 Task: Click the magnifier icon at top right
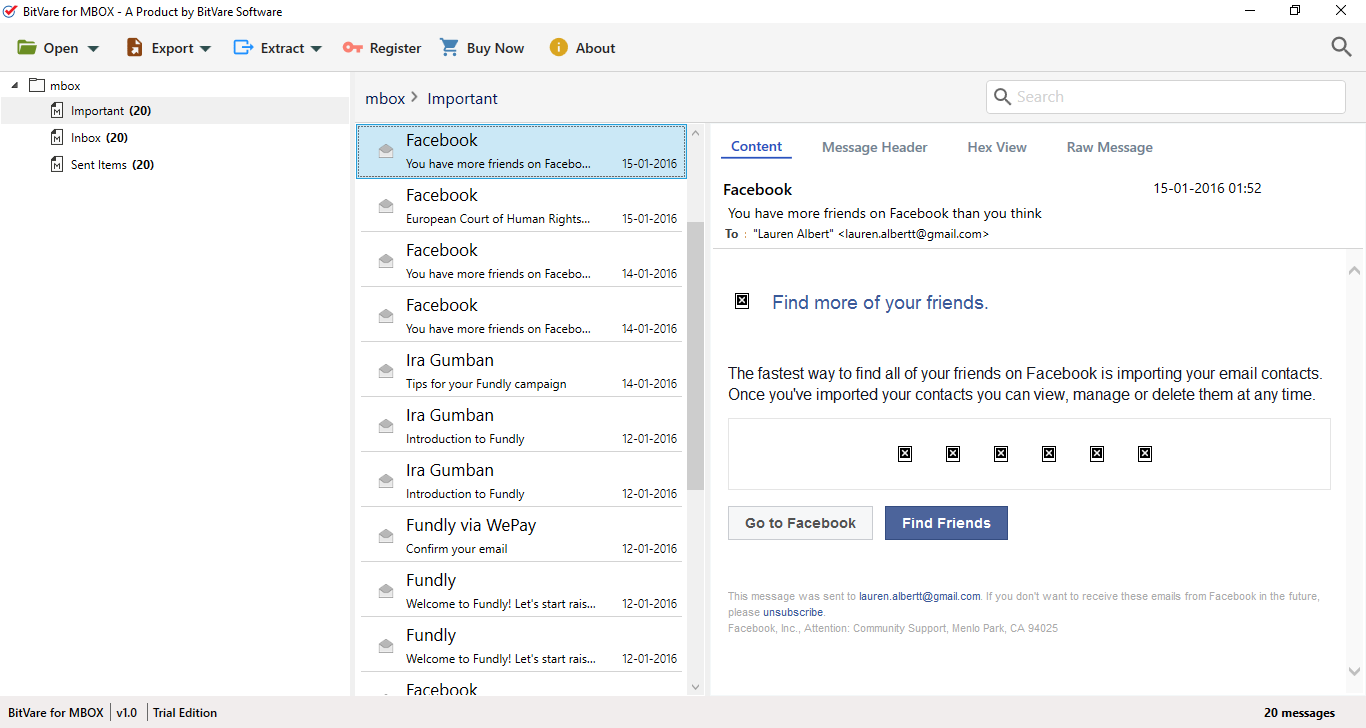click(1341, 47)
